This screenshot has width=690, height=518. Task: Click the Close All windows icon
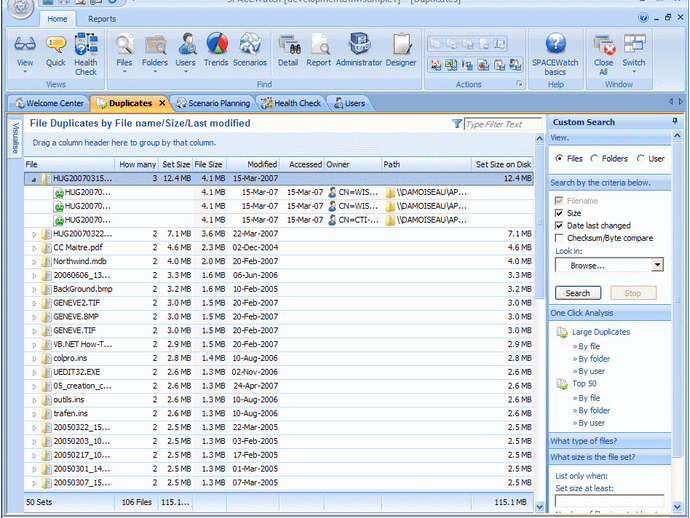[x=604, y=44]
